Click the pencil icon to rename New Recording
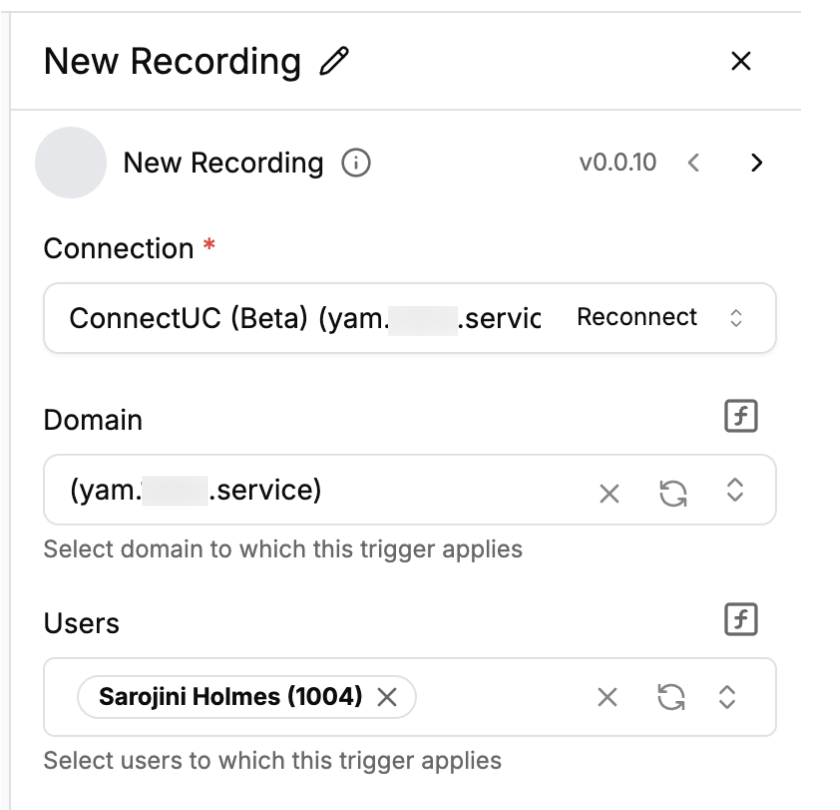 point(334,61)
